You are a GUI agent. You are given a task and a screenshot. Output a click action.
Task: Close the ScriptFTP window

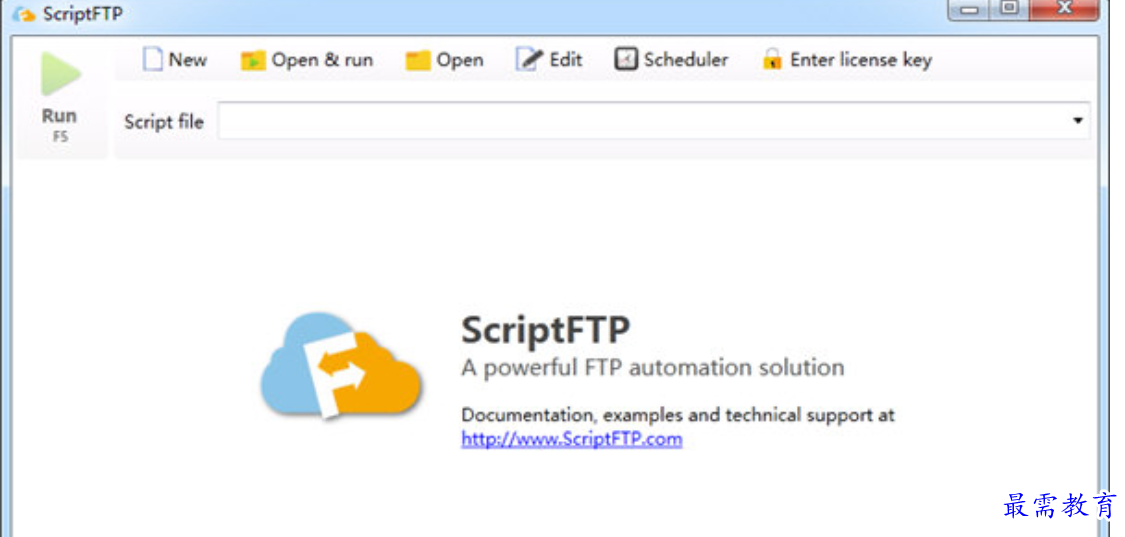point(1064,9)
